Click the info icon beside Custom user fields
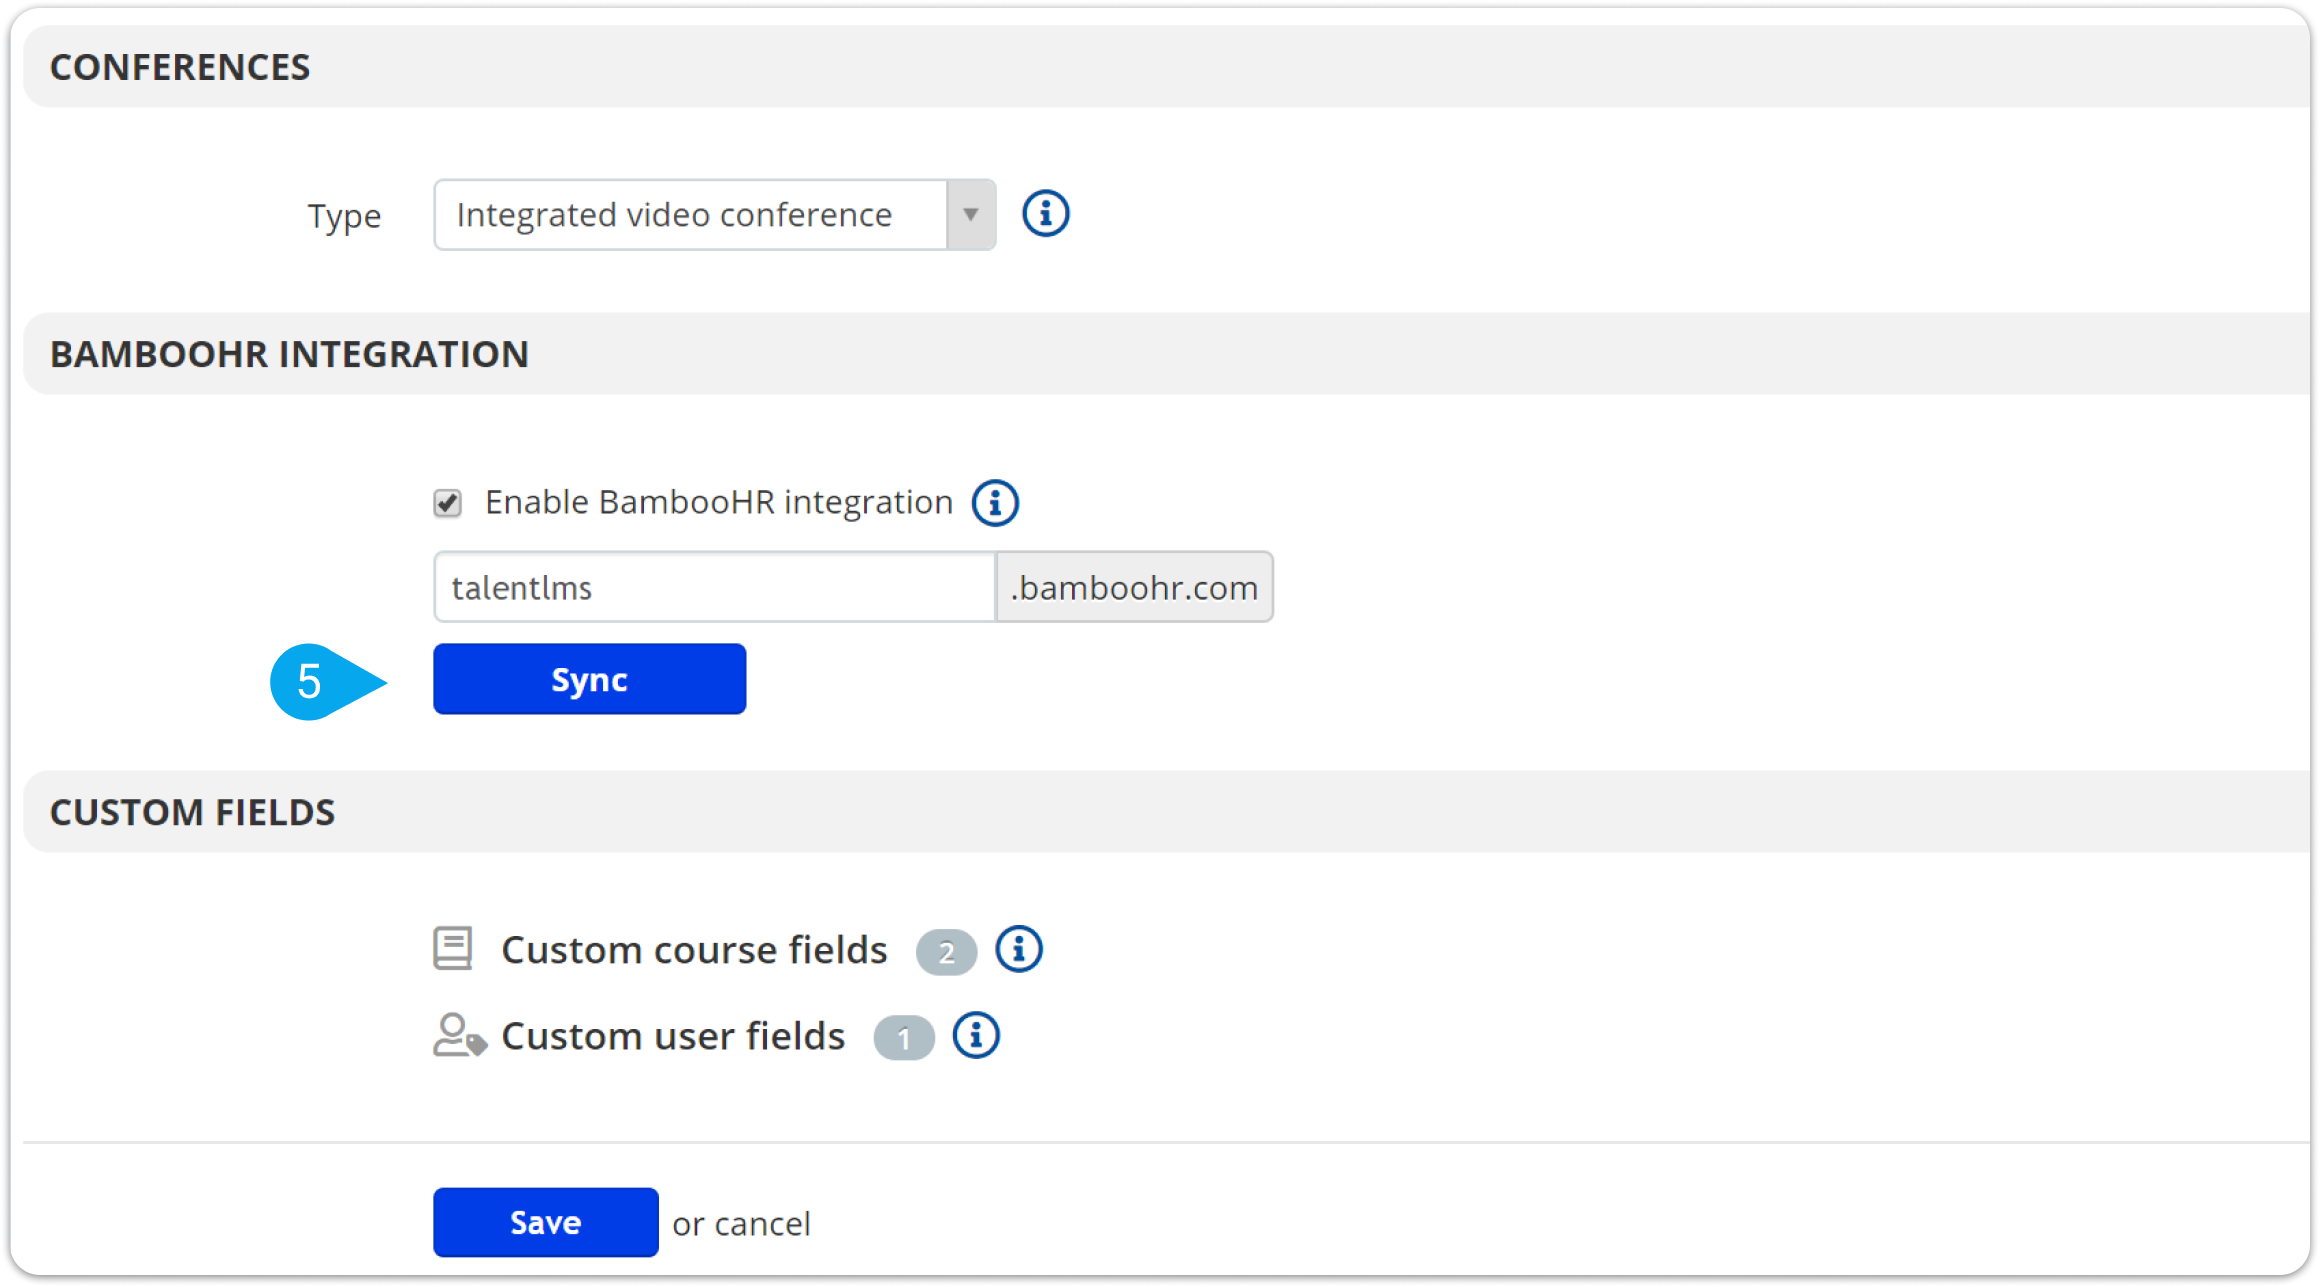The image size is (2320, 1287). coord(975,1036)
